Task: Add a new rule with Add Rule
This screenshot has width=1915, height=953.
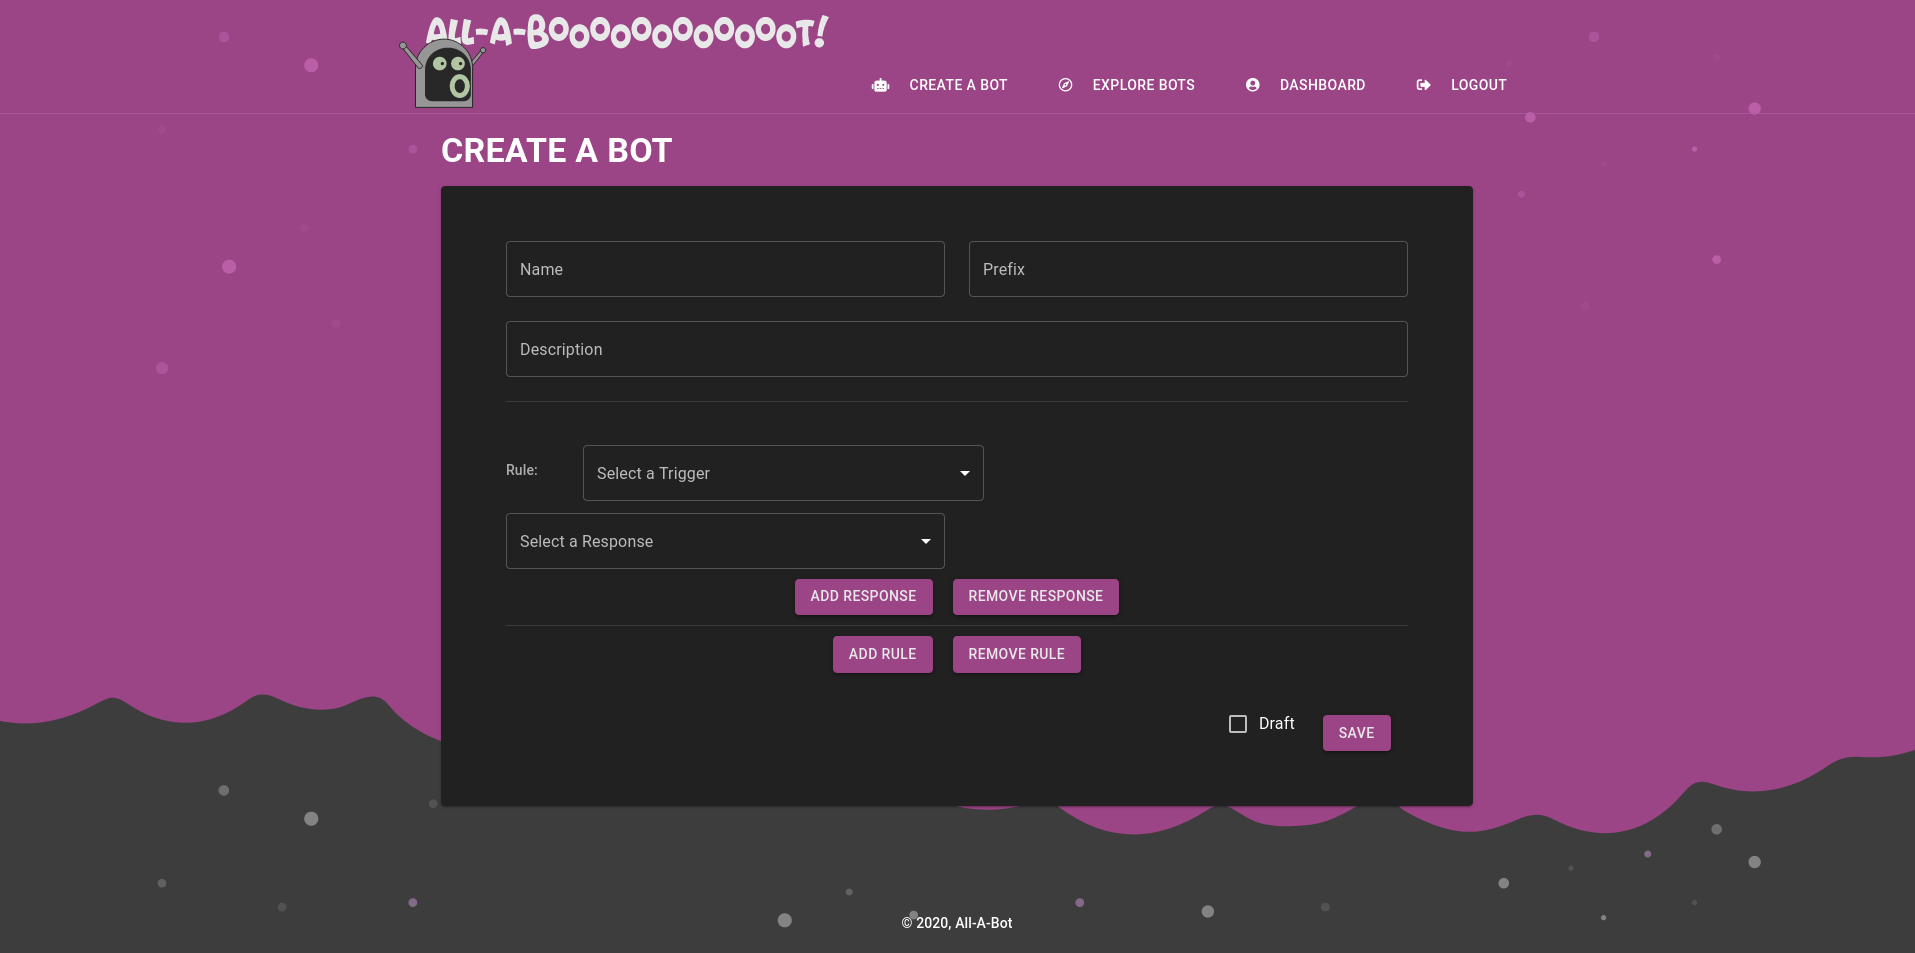Action: 883,655
